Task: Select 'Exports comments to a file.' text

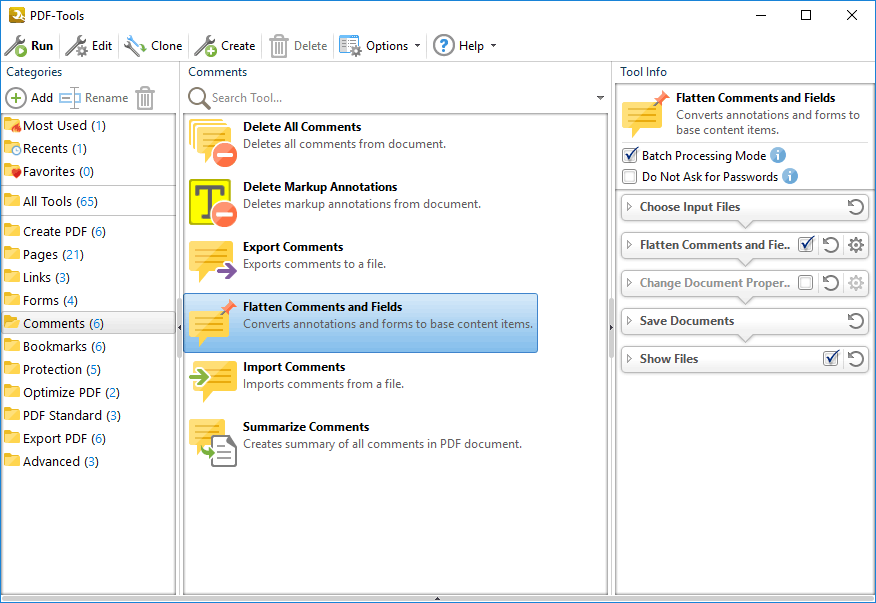Action: 314,264
